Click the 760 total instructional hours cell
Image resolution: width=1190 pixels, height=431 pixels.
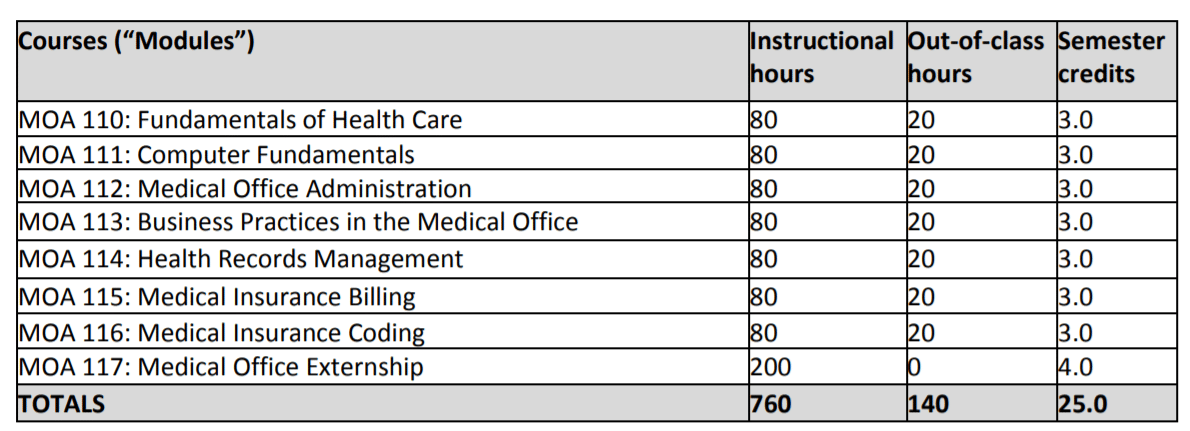pyautogui.click(x=827, y=403)
